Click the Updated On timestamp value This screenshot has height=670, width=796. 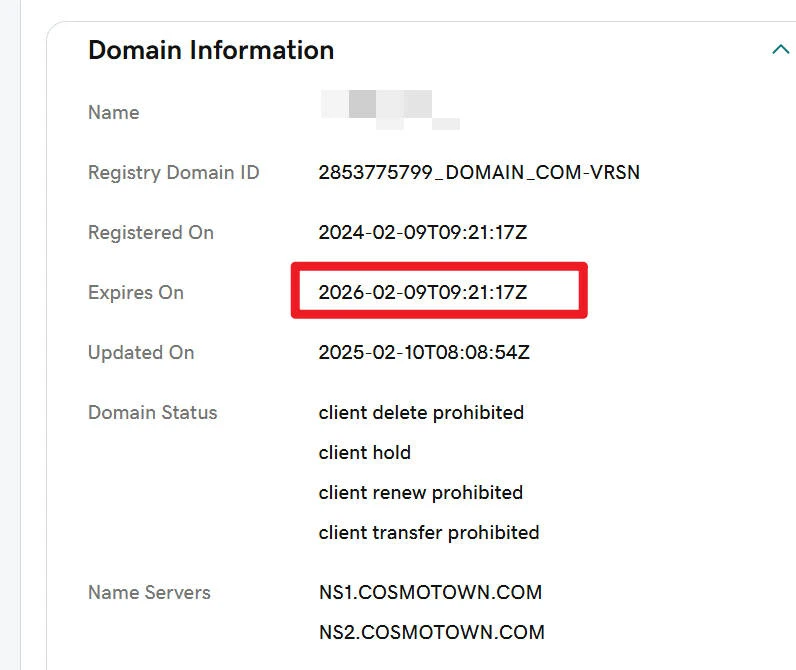coord(423,353)
